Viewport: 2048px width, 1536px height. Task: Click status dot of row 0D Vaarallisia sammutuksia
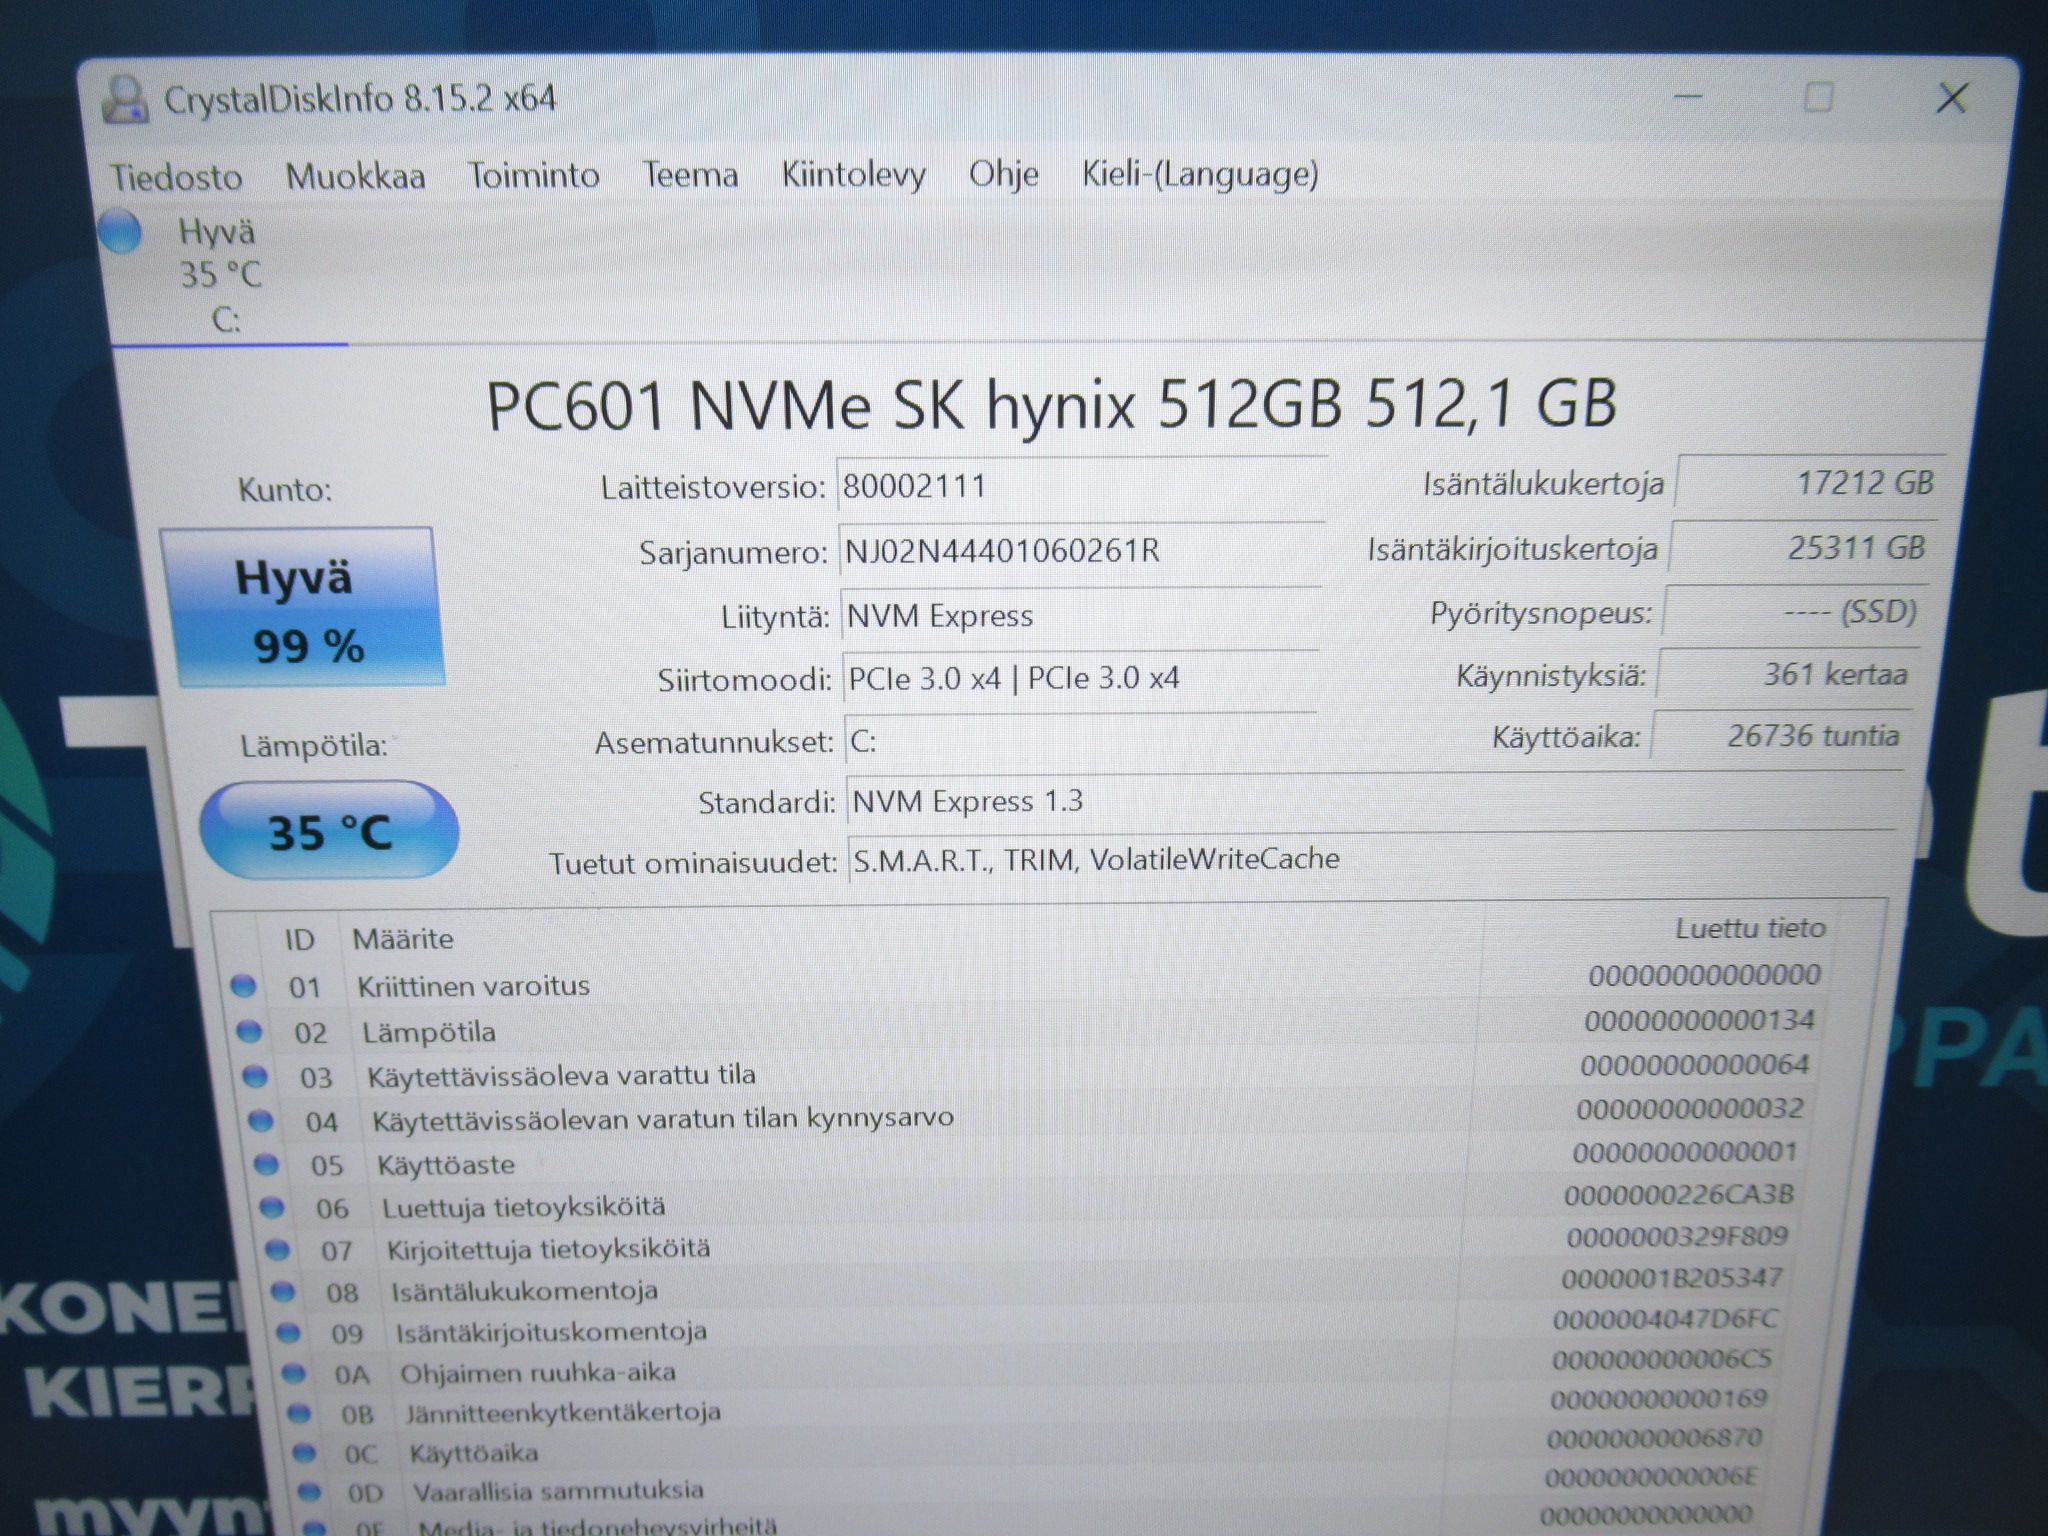pyautogui.click(x=309, y=1492)
